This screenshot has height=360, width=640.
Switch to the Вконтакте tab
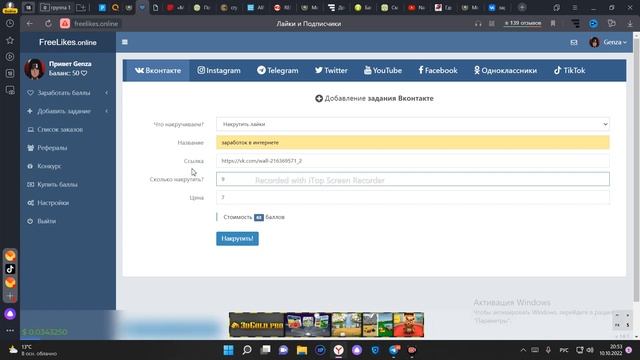point(158,70)
